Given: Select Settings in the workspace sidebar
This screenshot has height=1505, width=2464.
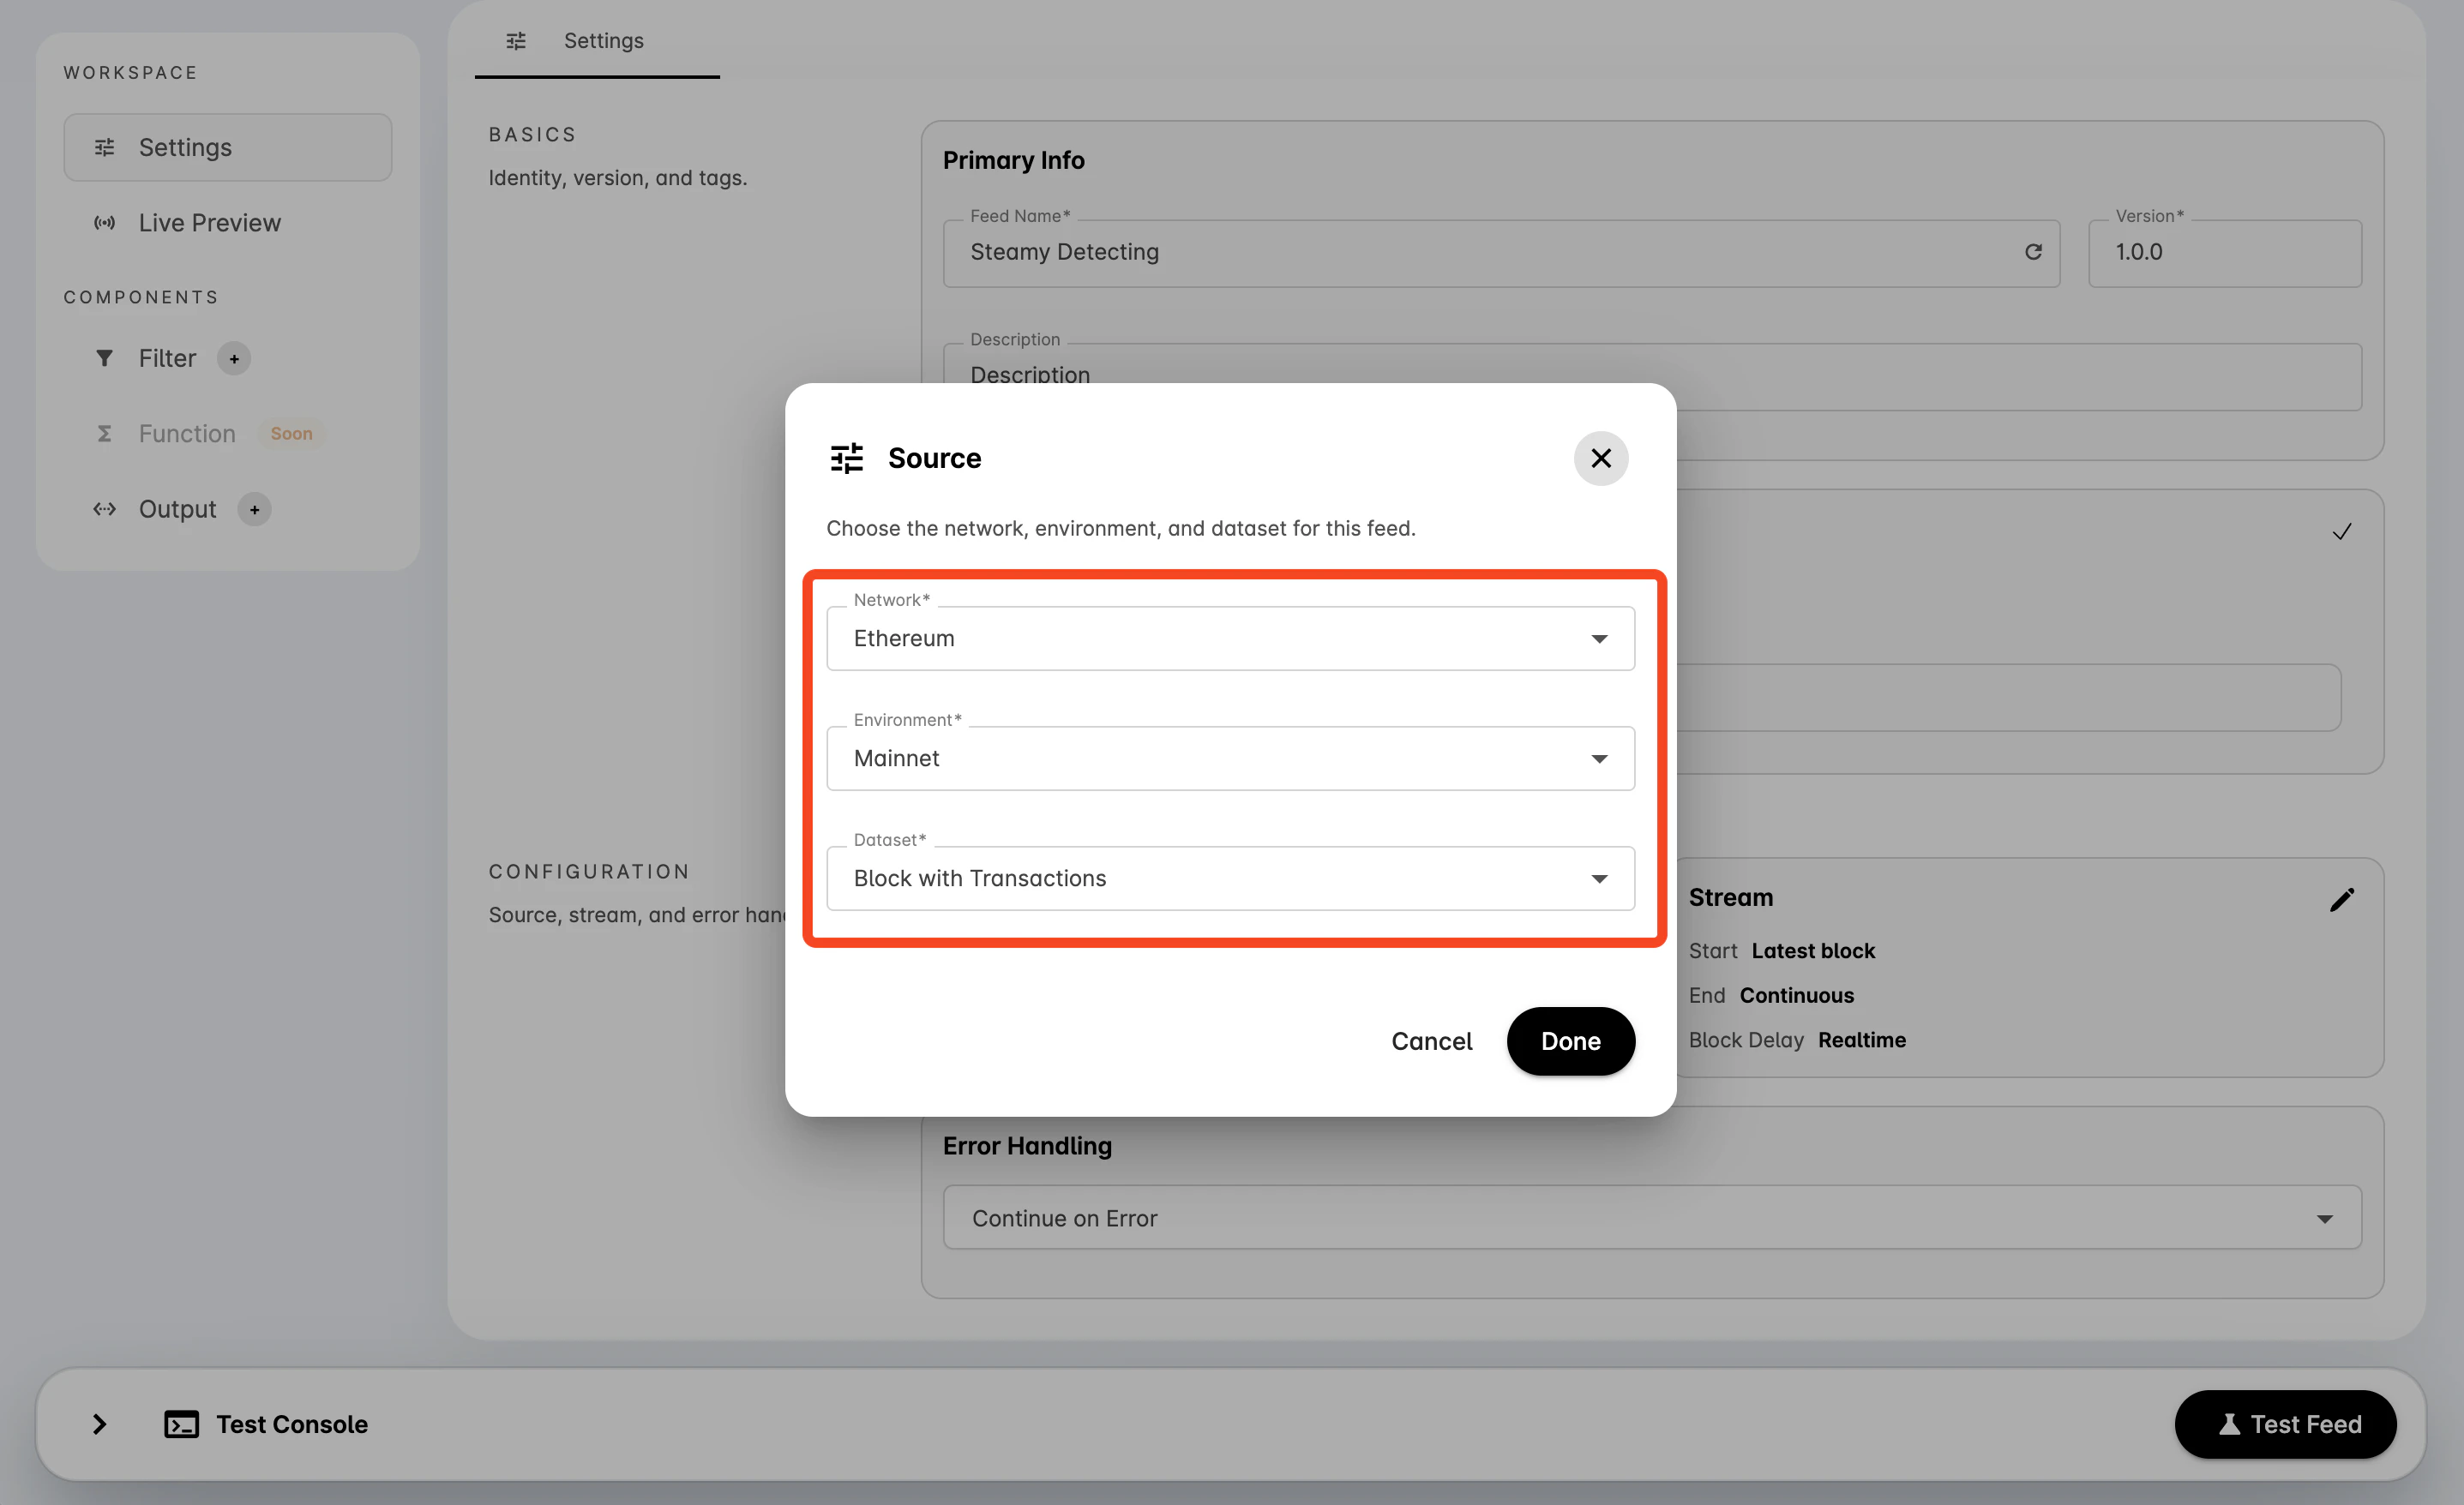Looking at the screenshot, I should pos(228,147).
